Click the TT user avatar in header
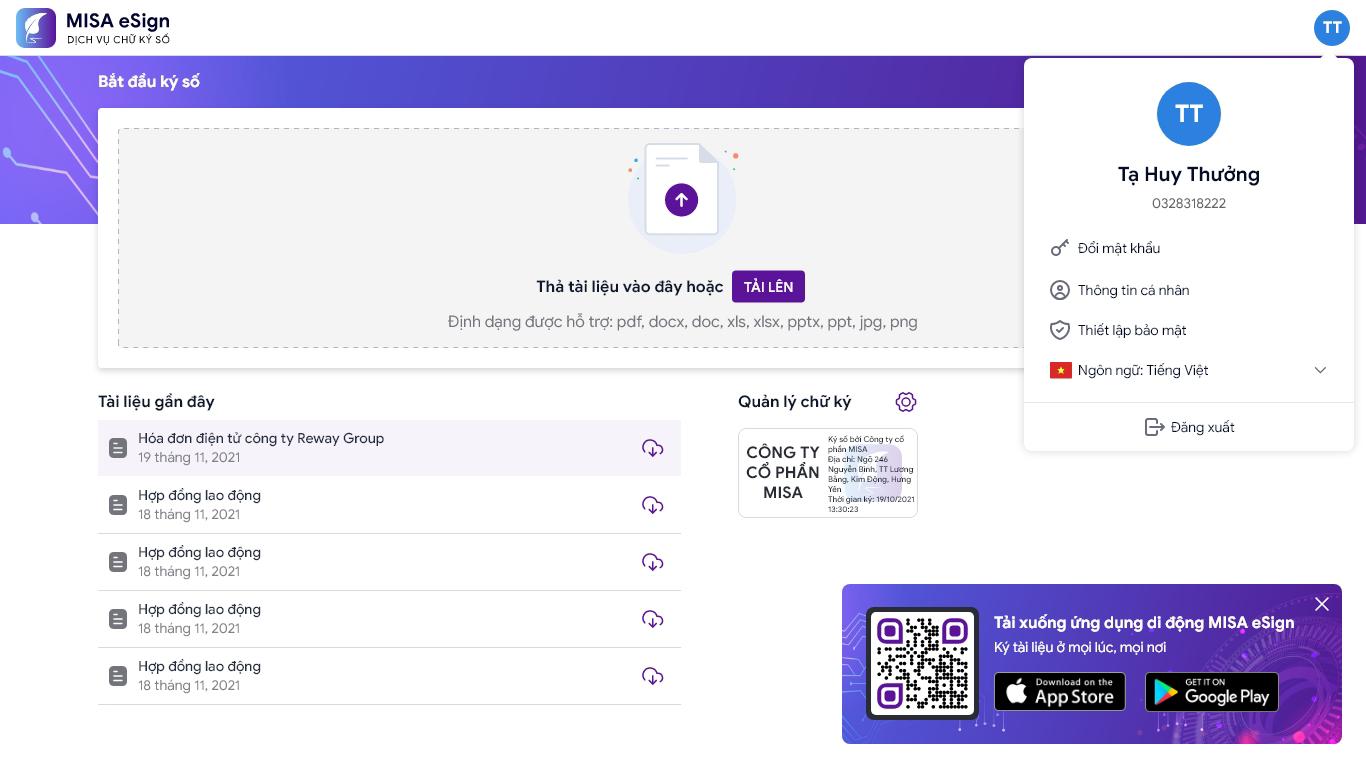This screenshot has width=1366, height=768. (1331, 28)
